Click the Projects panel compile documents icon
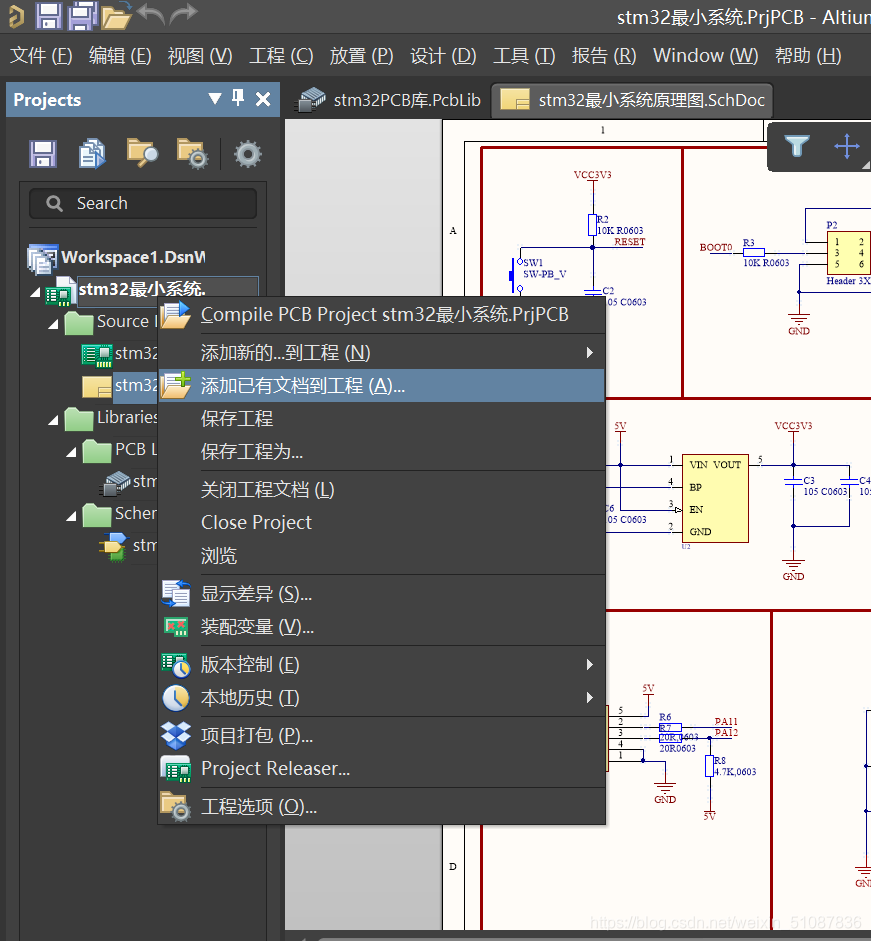 pyautogui.click(x=93, y=153)
